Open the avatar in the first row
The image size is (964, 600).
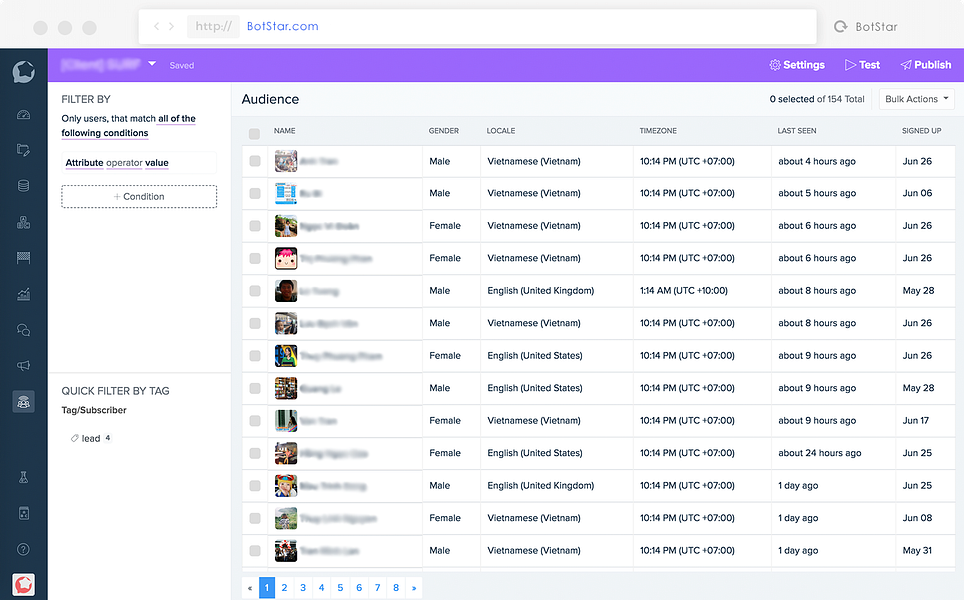(286, 161)
